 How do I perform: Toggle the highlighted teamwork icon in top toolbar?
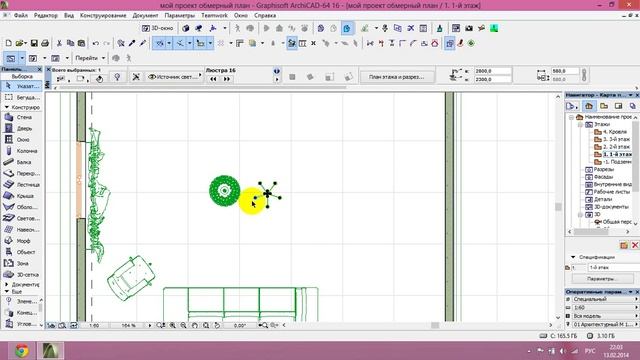(x=347, y=28)
